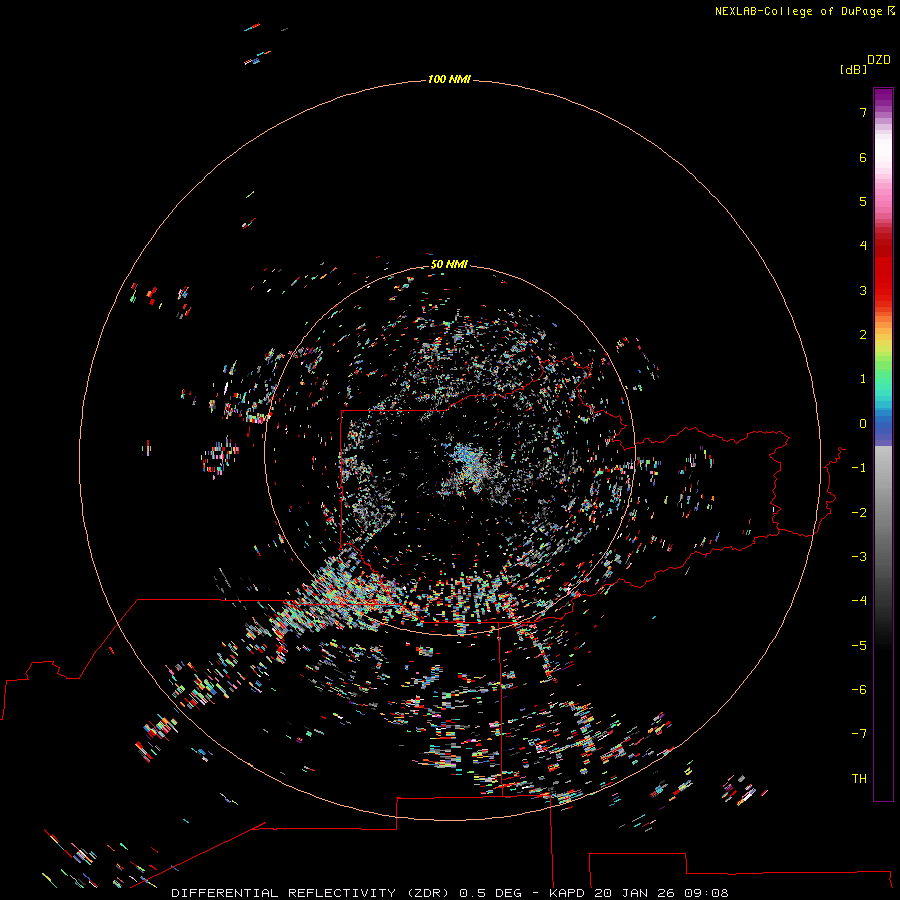Image resolution: width=900 pixels, height=900 pixels.
Task: Click the differential reflectivity product caption at bottom
Action: pos(449,893)
